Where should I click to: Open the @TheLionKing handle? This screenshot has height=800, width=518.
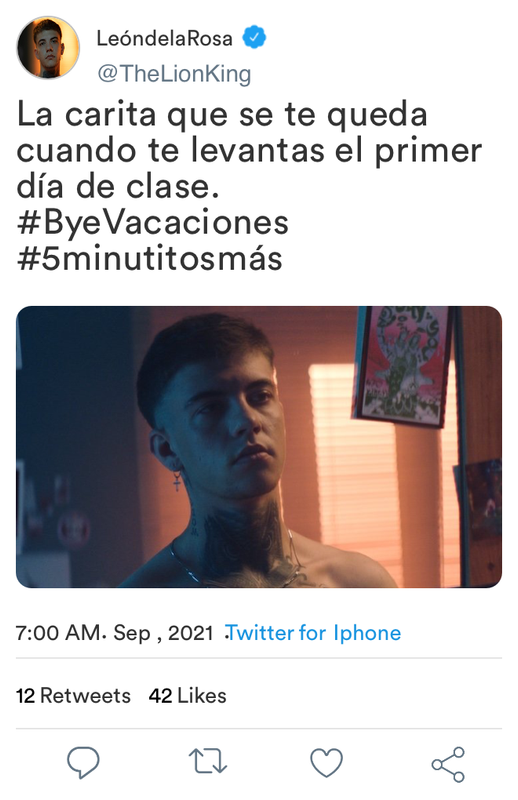point(174,73)
